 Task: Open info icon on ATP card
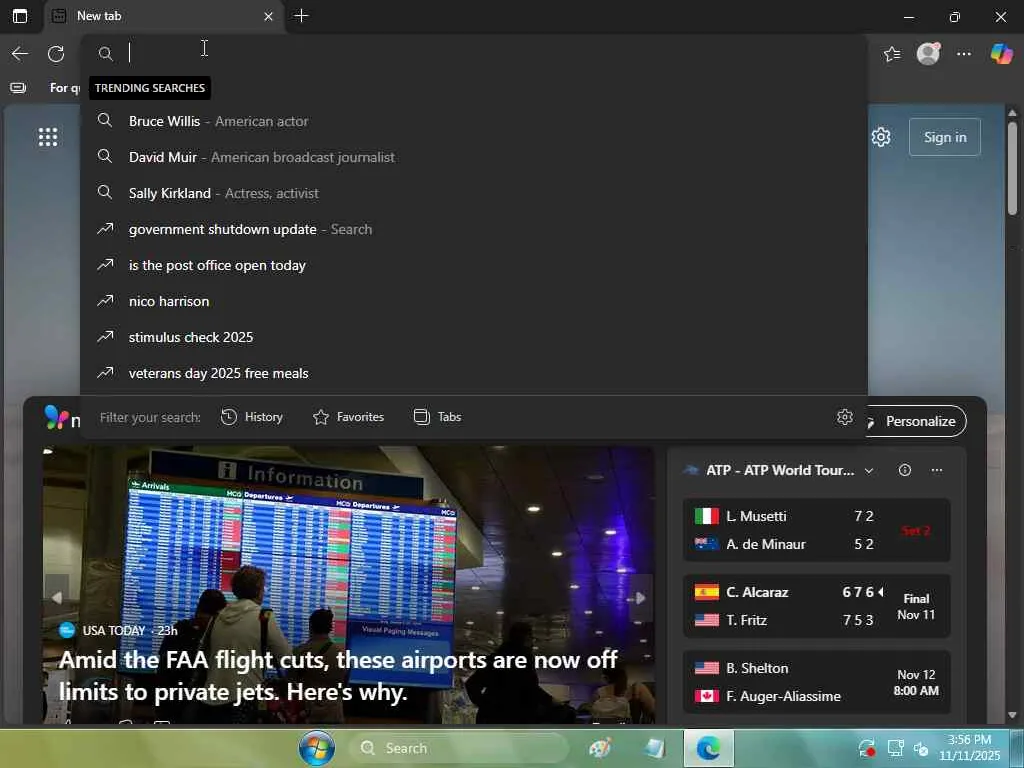click(x=904, y=470)
